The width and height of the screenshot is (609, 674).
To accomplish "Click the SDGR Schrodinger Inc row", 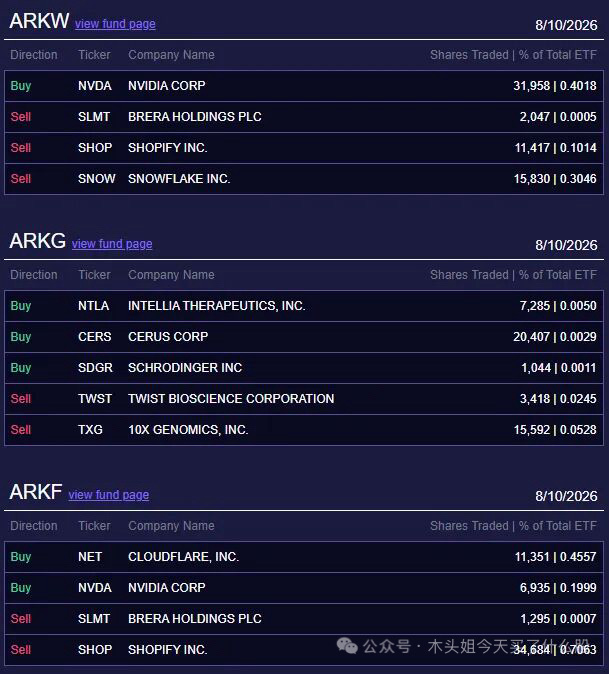I will (304, 368).
